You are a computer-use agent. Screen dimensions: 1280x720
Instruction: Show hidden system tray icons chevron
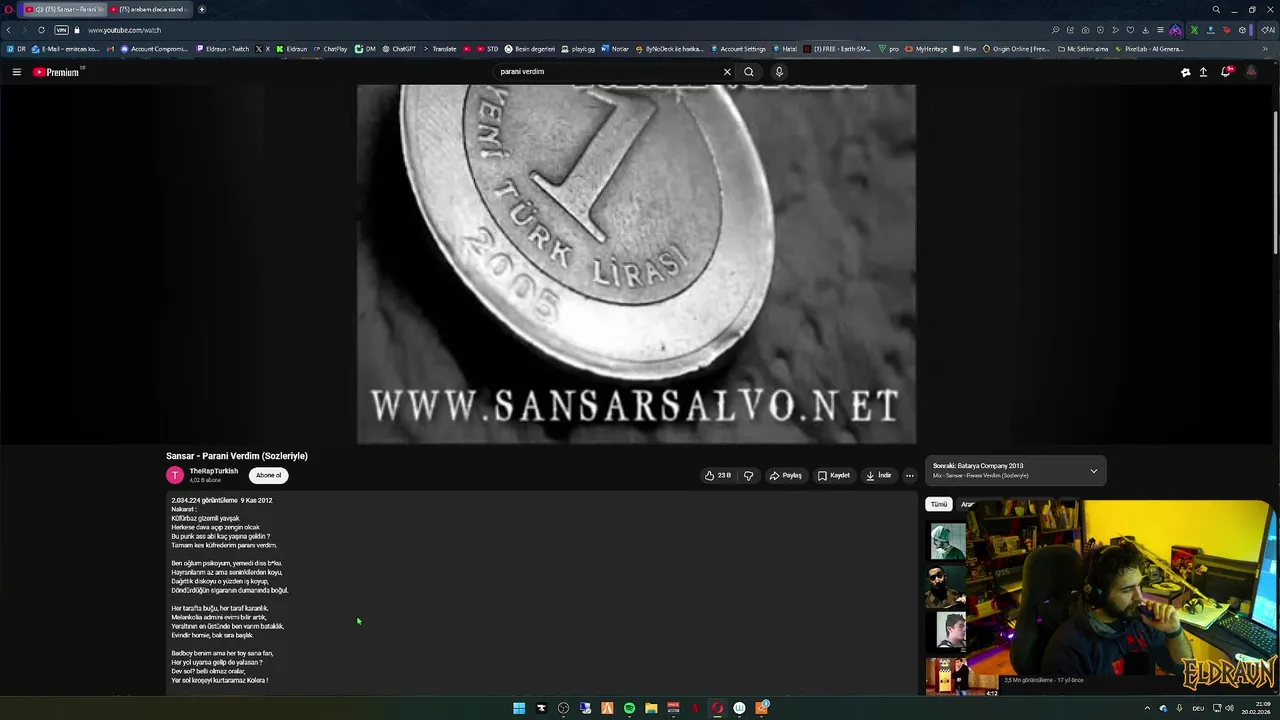pyautogui.click(x=1147, y=708)
